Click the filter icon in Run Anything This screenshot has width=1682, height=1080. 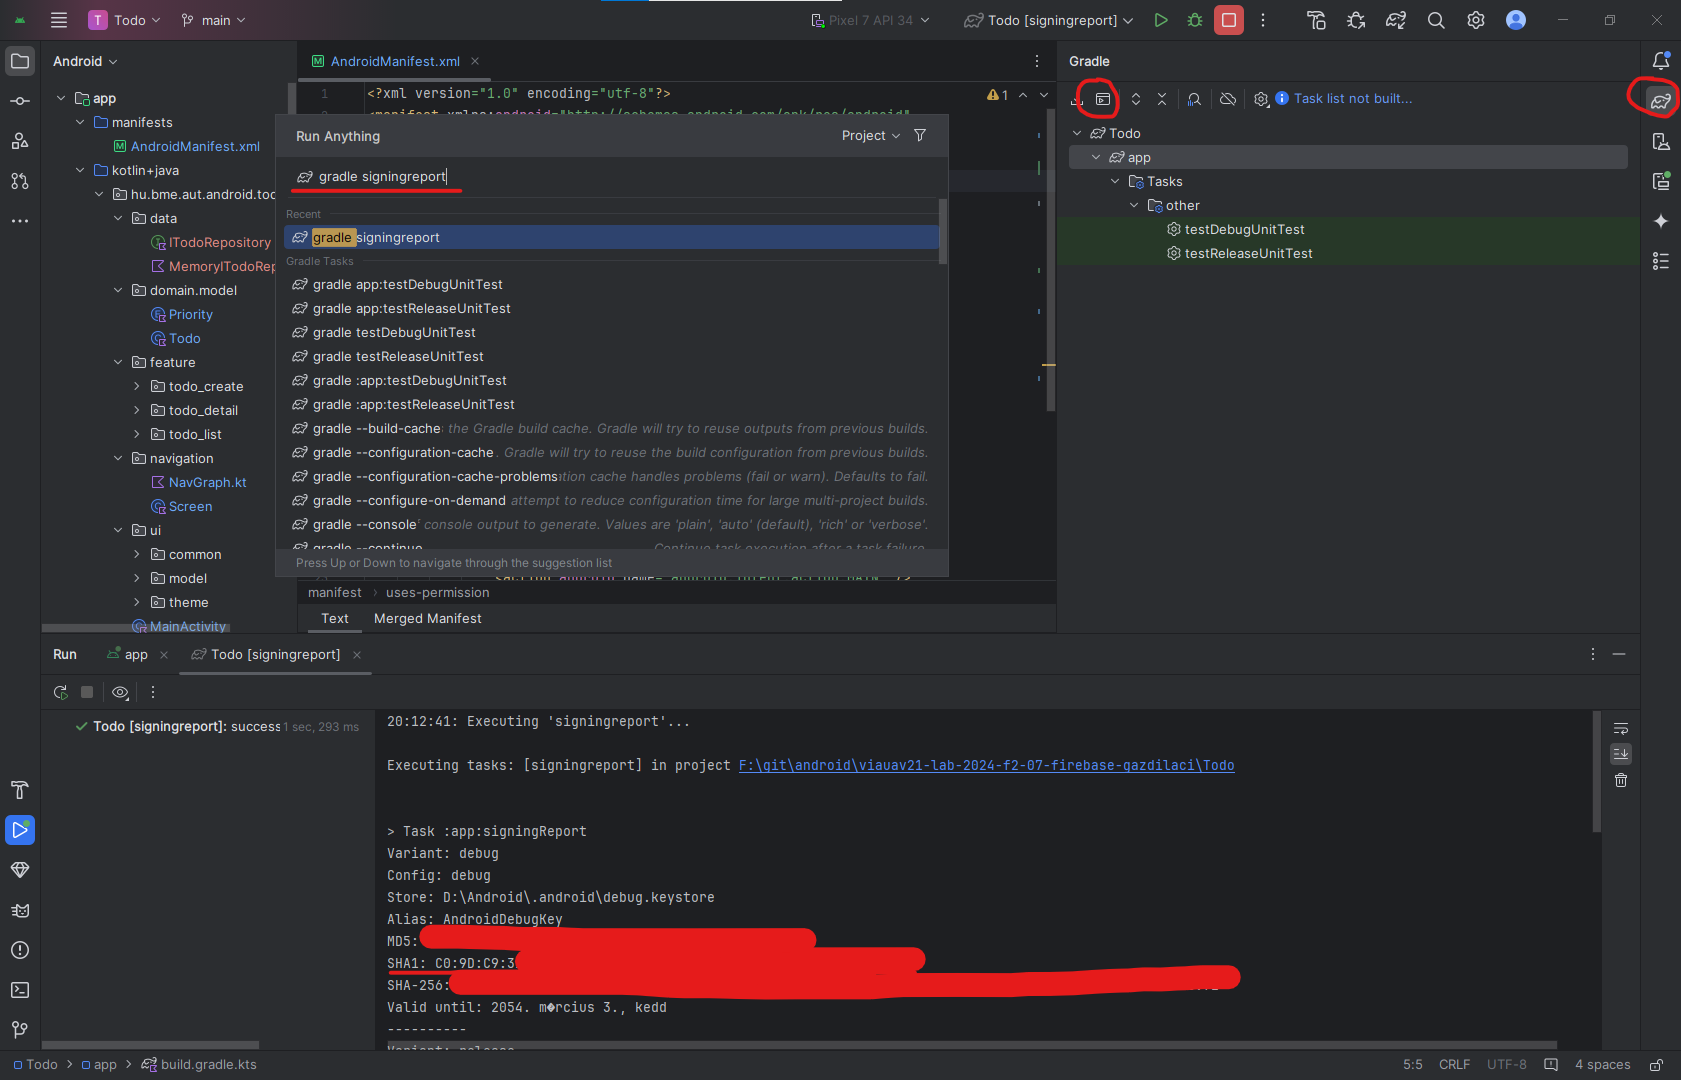tap(920, 135)
